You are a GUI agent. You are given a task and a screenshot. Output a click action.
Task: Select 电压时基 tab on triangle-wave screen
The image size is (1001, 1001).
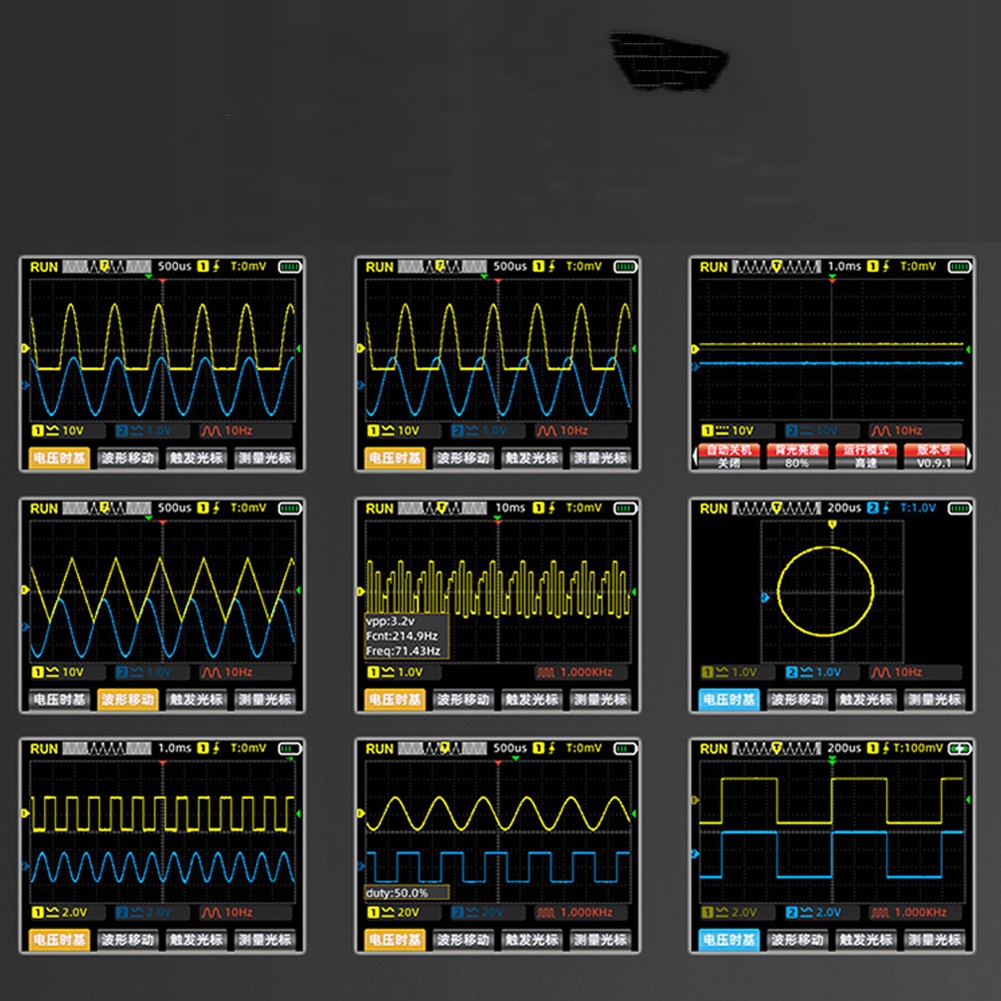59,699
